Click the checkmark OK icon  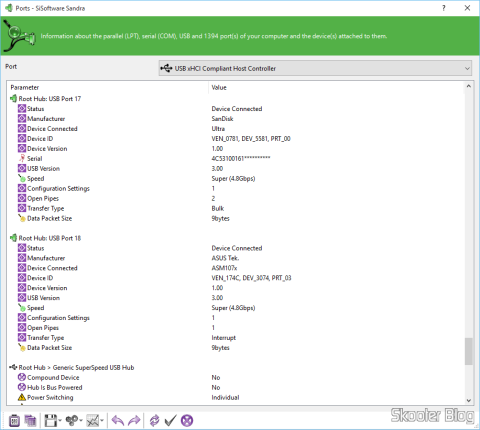tap(170, 421)
